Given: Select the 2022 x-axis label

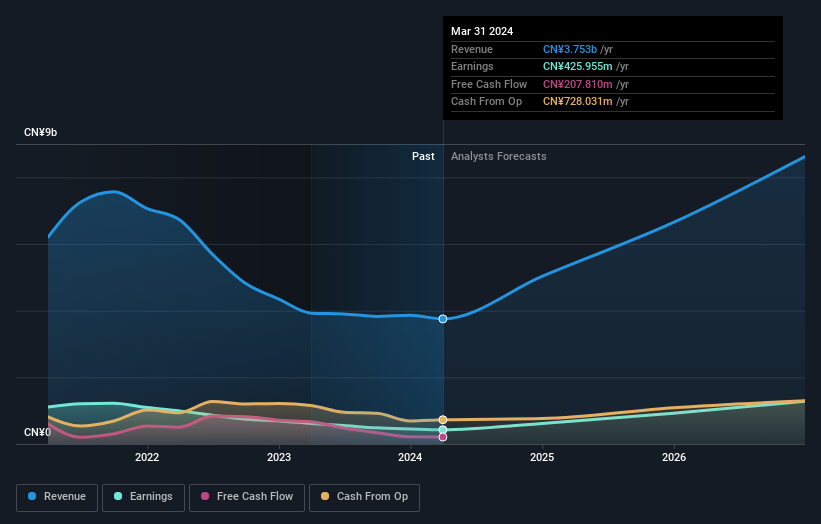Looking at the screenshot, I should [147, 457].
